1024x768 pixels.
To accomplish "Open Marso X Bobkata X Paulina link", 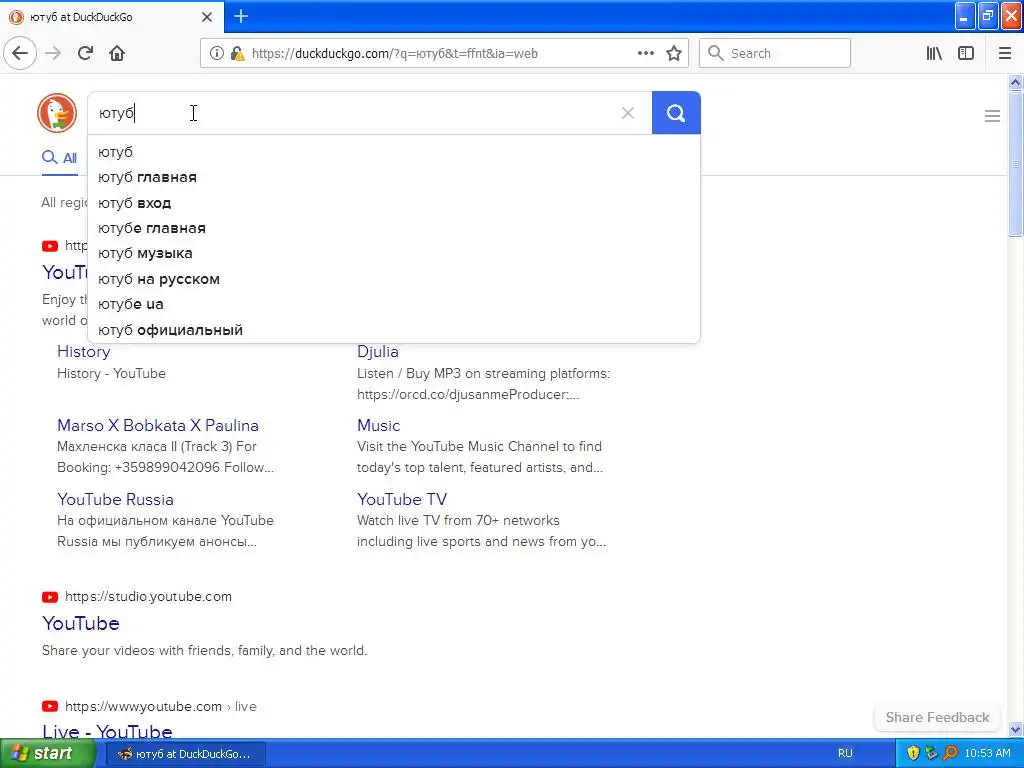I will click(158, 425).
